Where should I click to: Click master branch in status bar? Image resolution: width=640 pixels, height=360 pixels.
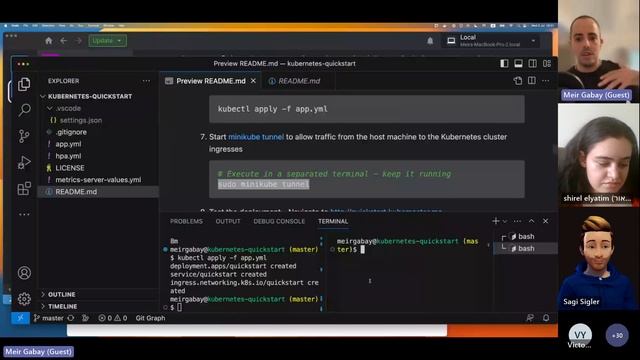click(x=49, y=318)
